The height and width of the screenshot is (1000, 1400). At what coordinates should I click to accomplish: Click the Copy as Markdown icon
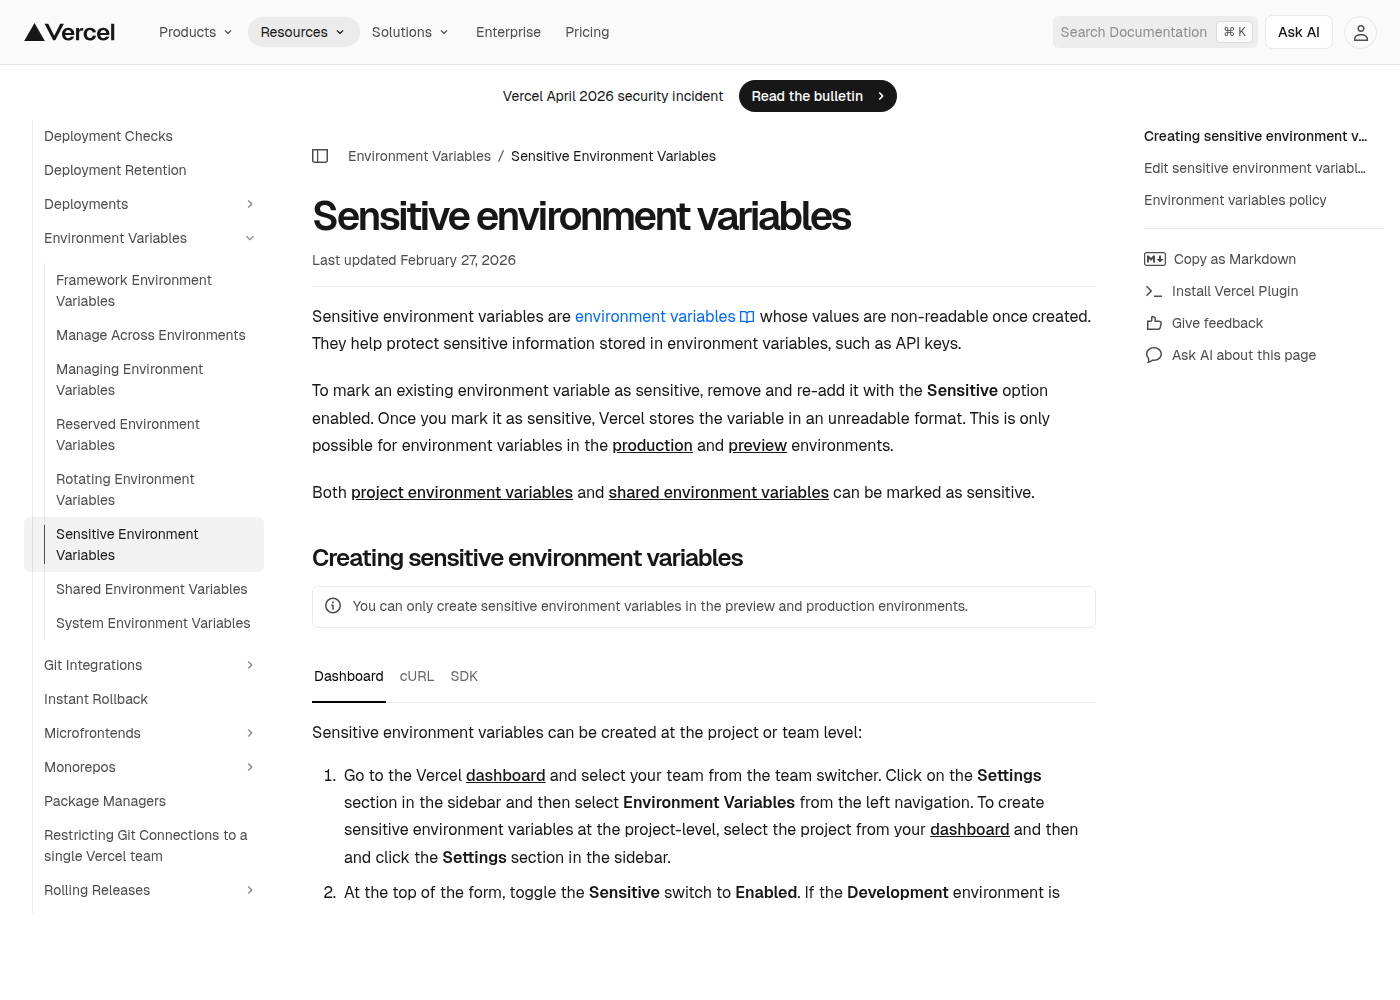click(1155, 259)
